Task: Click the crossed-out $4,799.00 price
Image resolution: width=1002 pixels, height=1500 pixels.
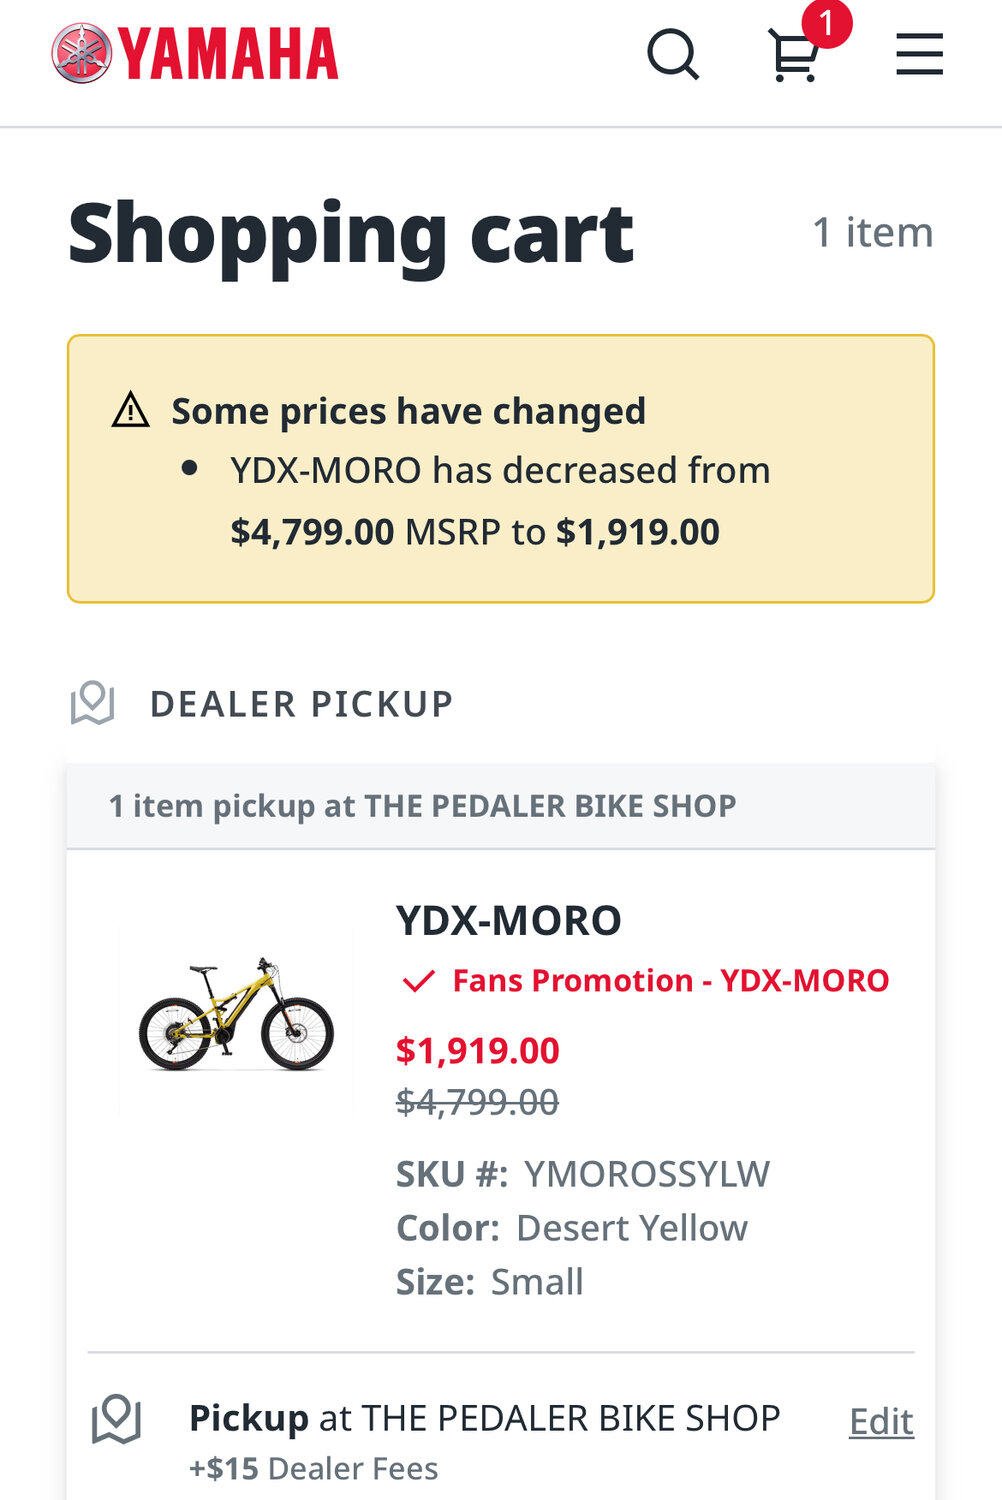Action: tap(477, 1103)
